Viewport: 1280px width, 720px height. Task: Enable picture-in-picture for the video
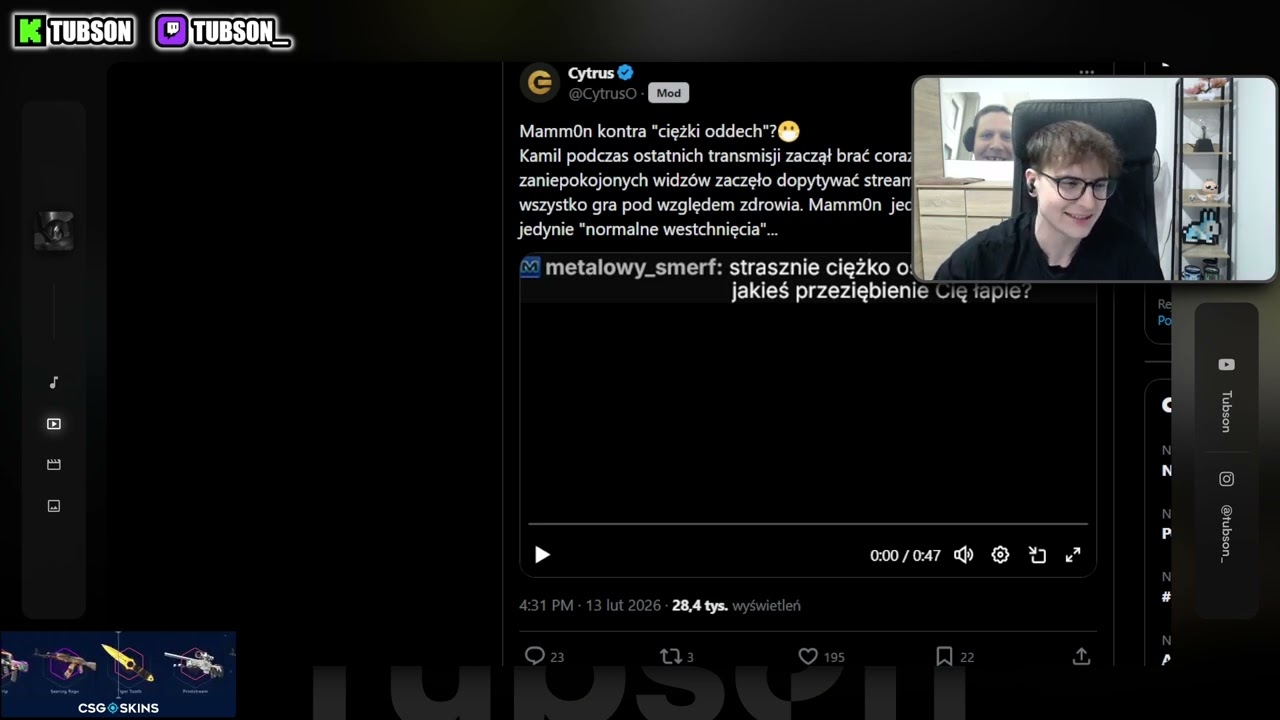point(1037,555)
